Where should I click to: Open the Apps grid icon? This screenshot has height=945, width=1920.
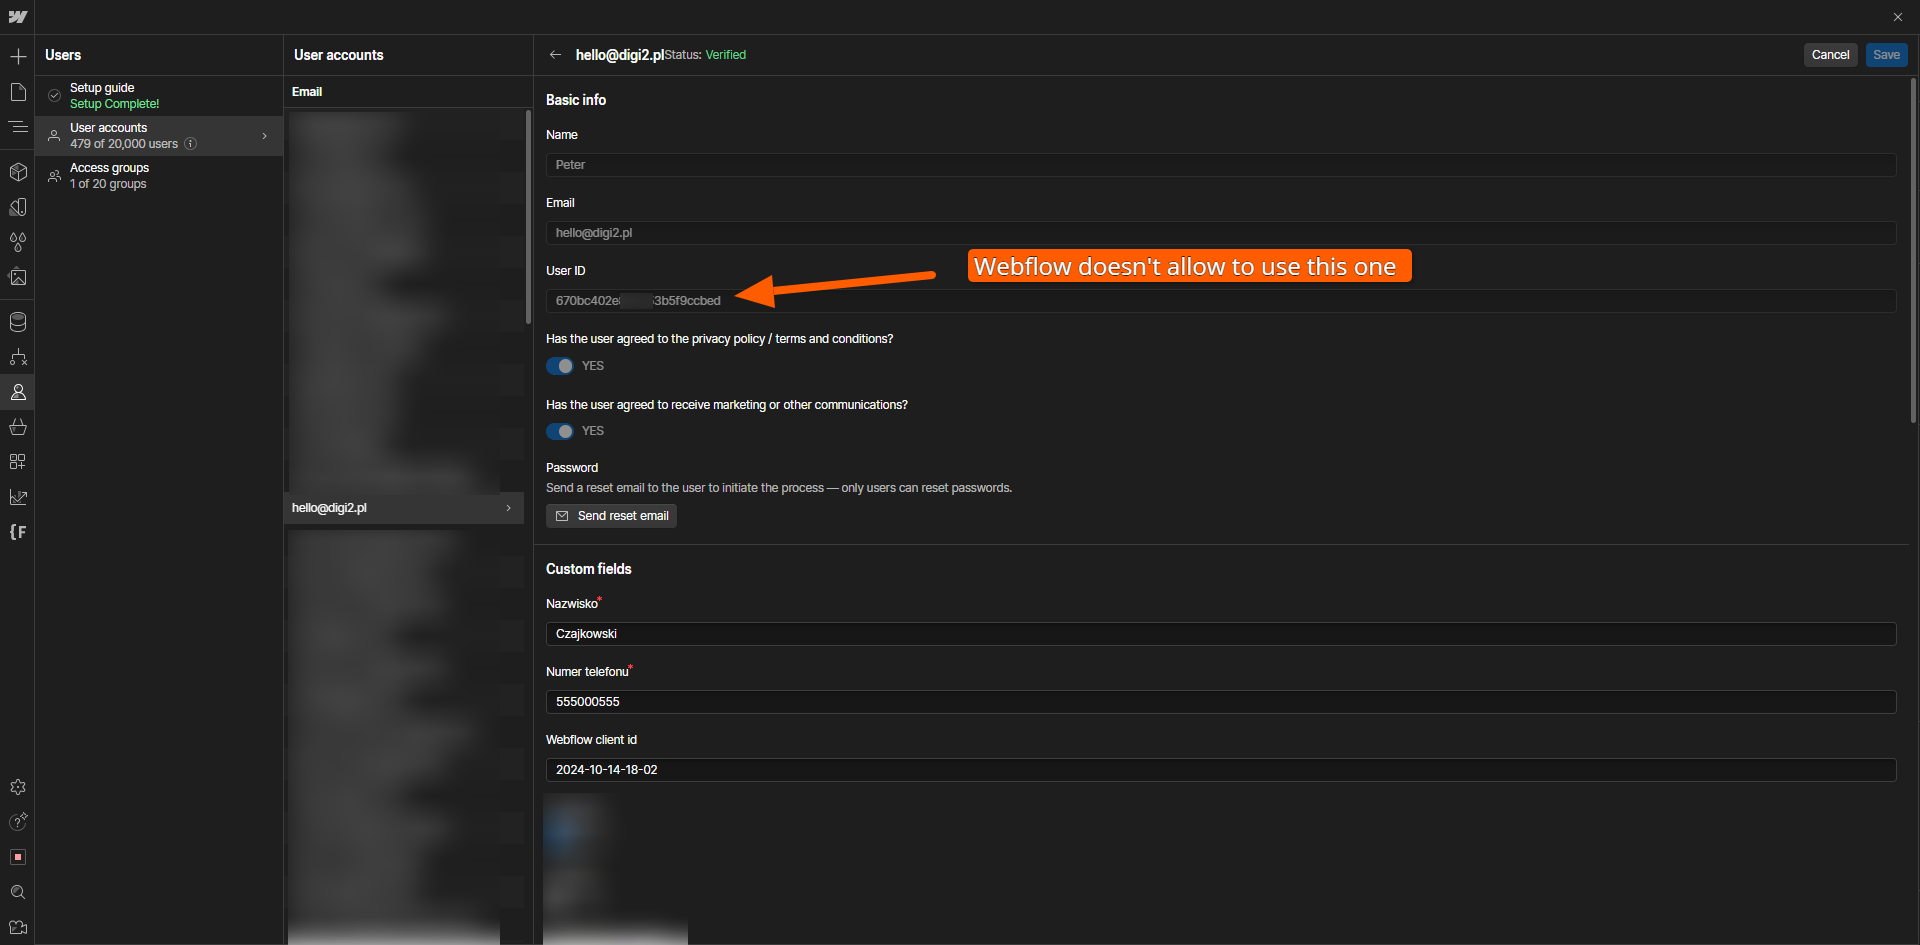[x=18, y=462]
